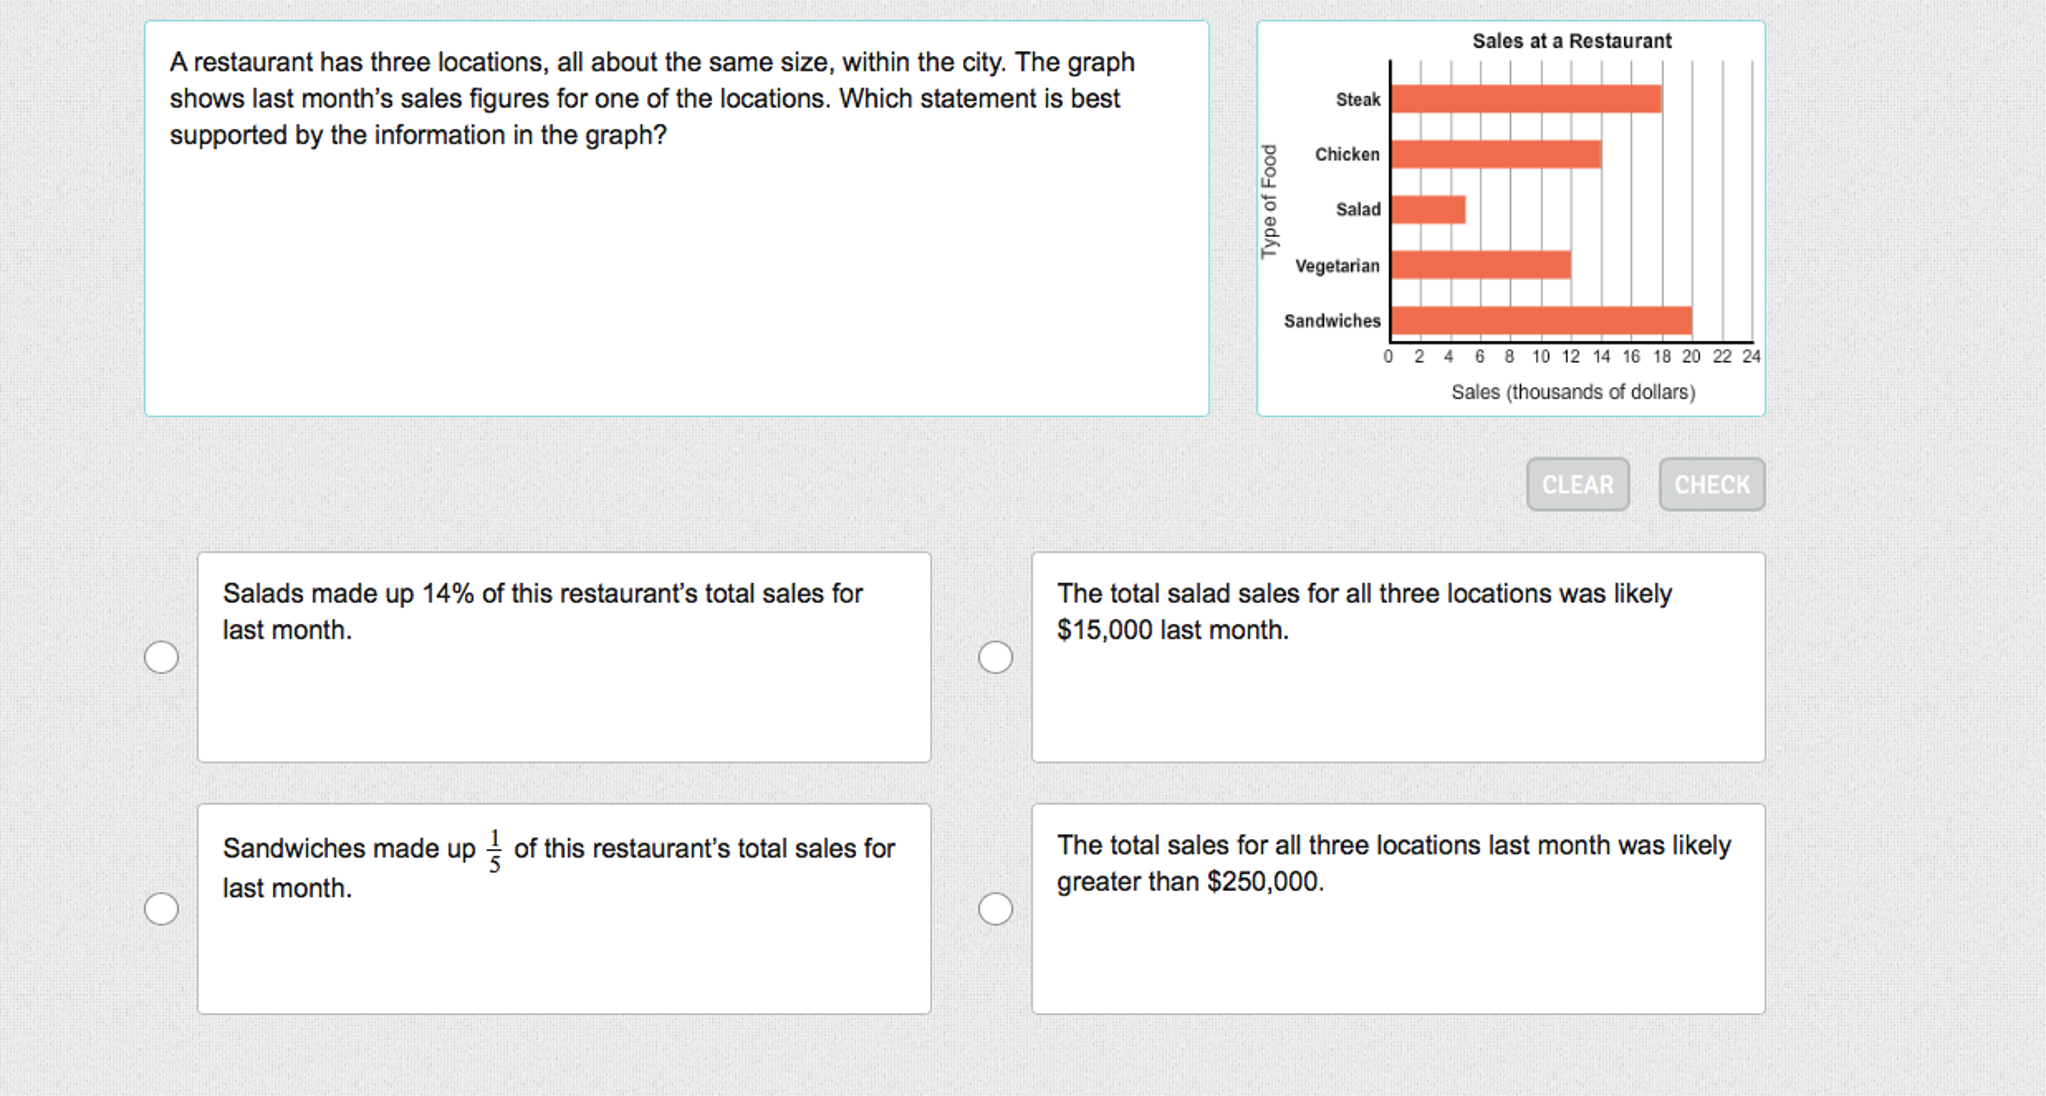The image size is (2046, 1096).
Task: Click the 1/5 fraction in the Sandwiches answer
Action: click(x=494, y=851)
